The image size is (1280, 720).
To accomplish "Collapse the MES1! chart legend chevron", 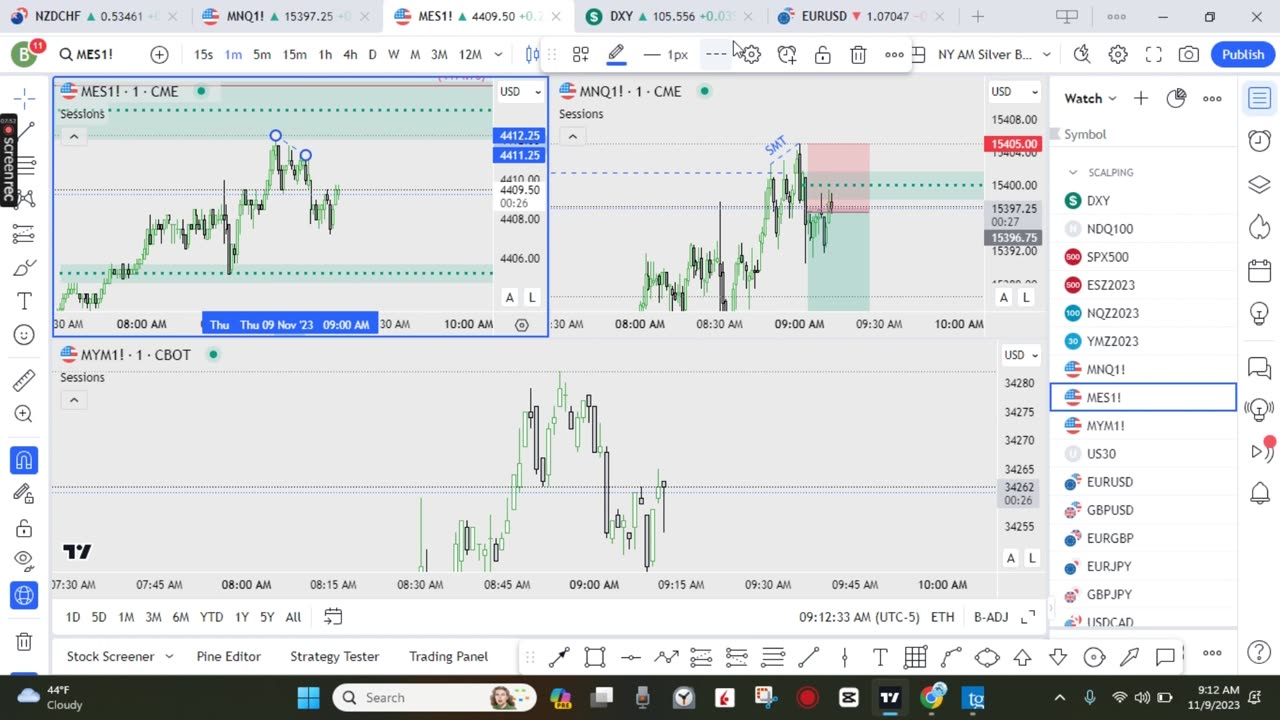I will 73,137.
